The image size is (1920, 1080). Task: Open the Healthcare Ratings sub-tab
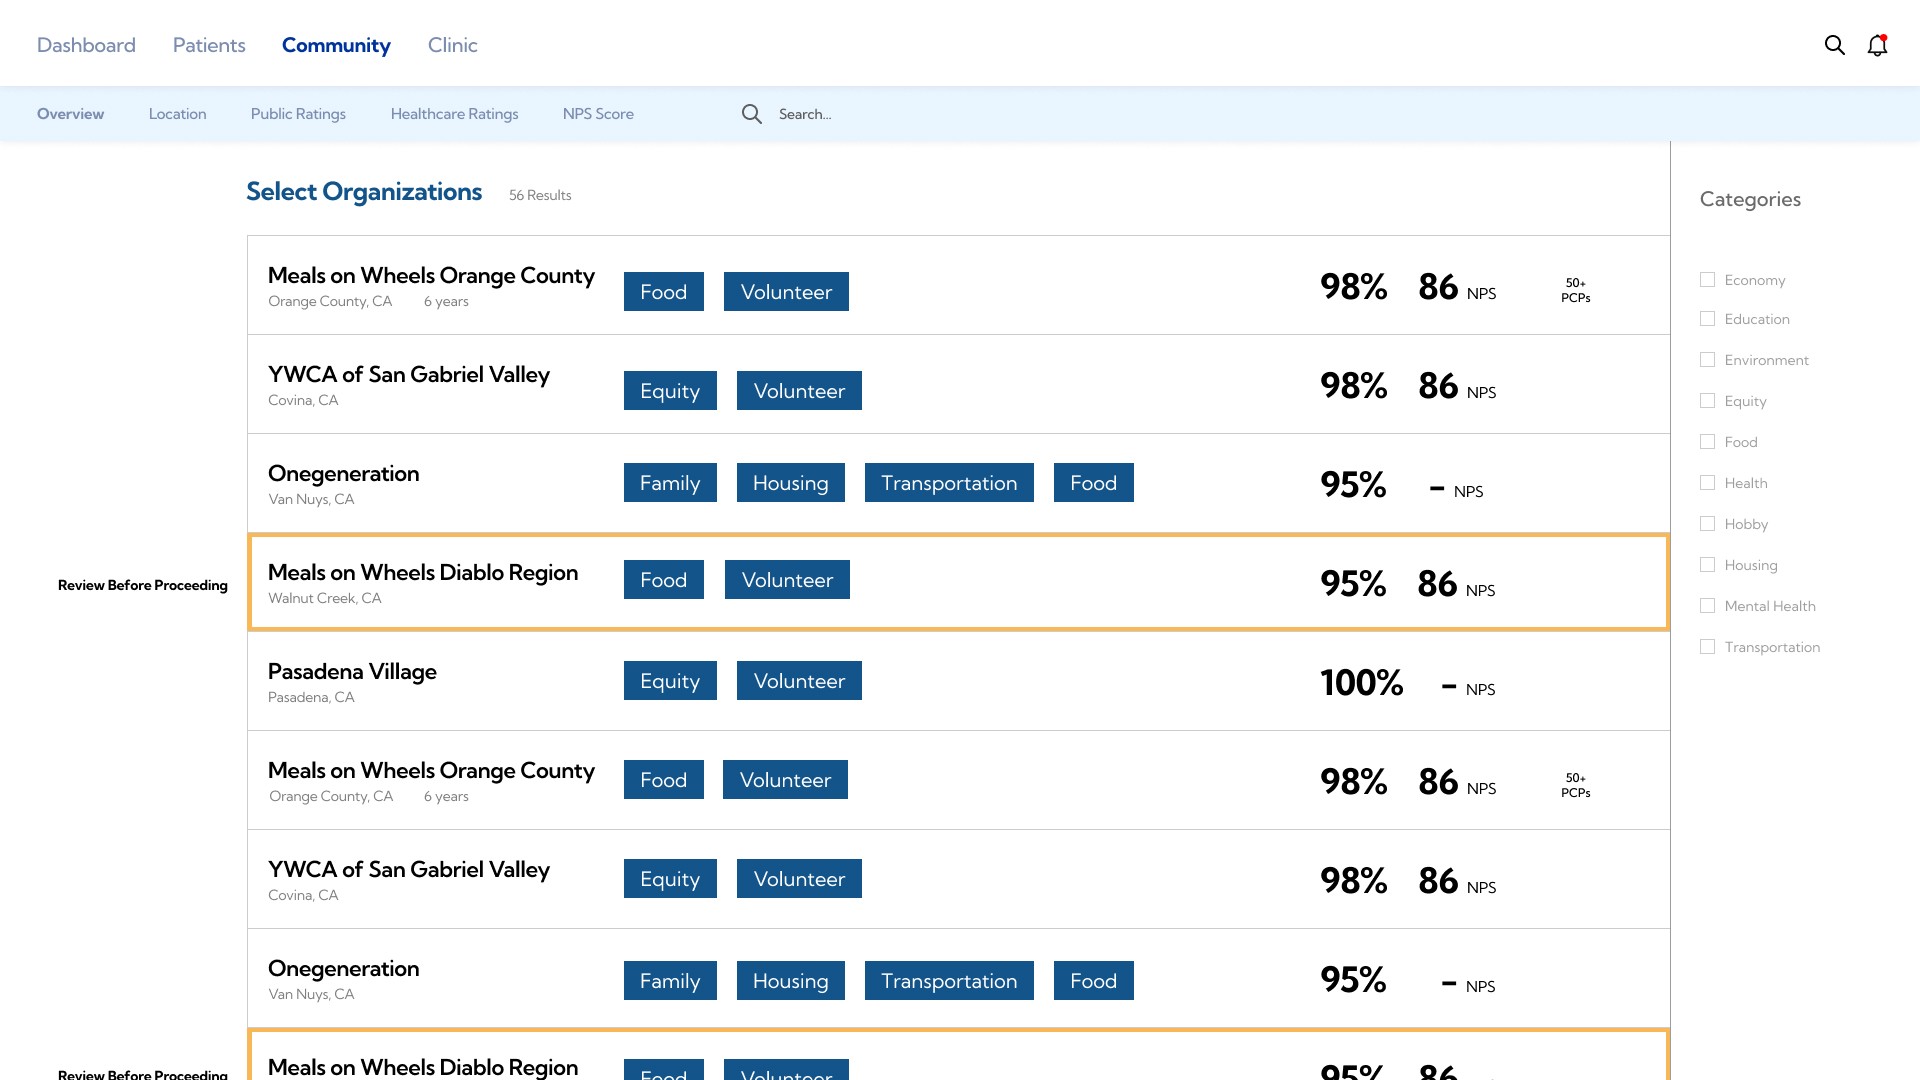tap(455, 114)
